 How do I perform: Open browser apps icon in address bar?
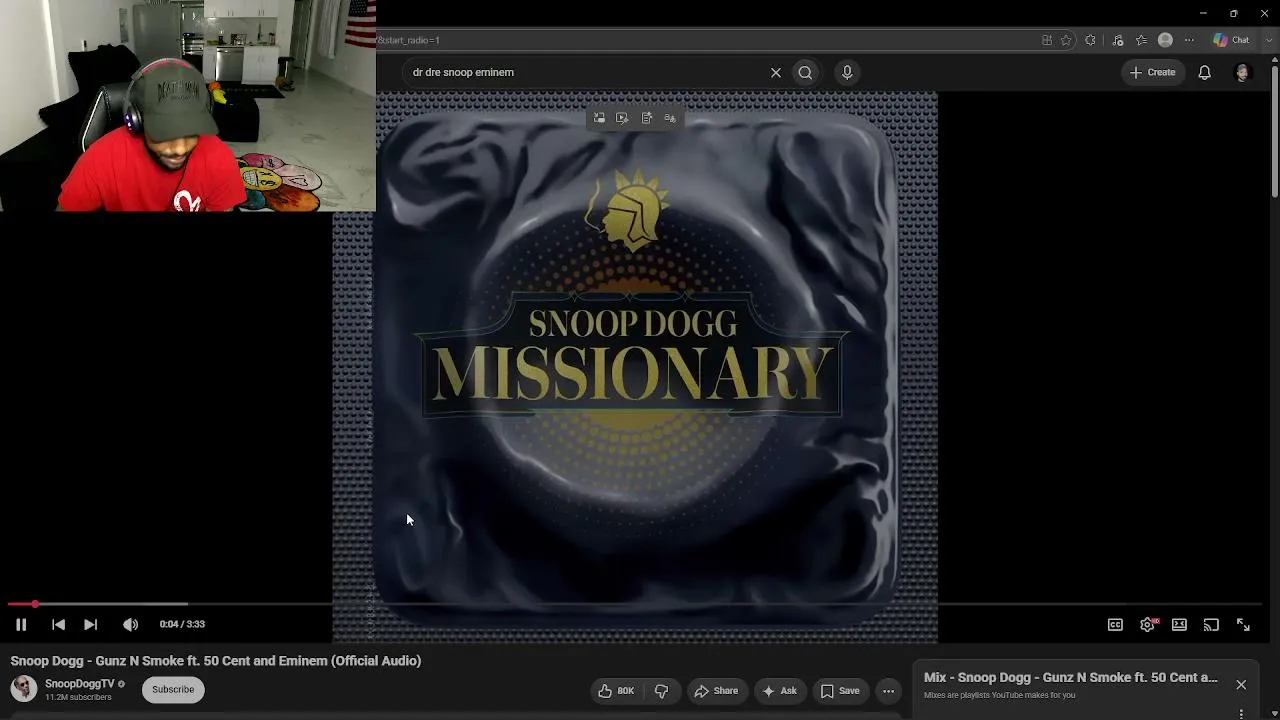1047,40
